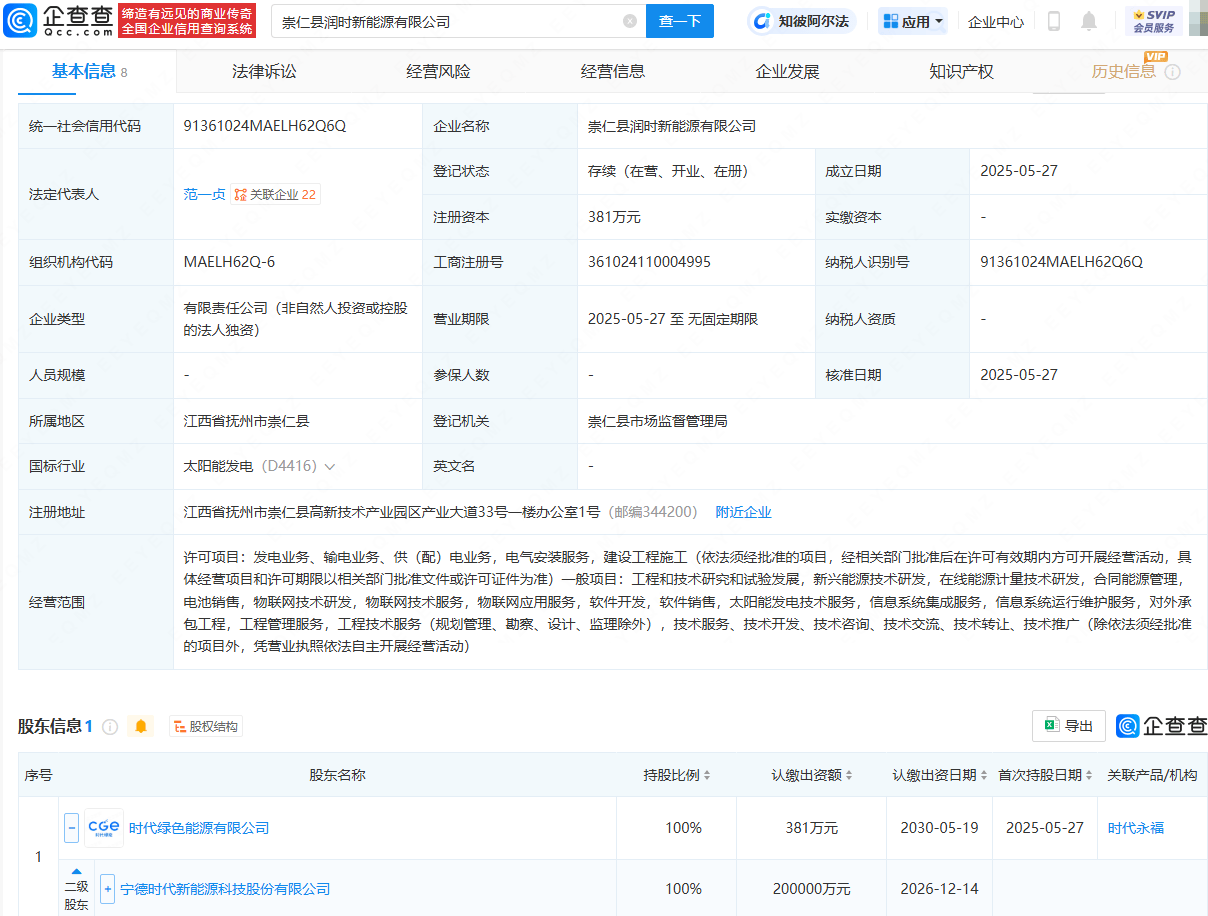Select credit code 91361024MAELH62Q6Q text

[265, 126]
